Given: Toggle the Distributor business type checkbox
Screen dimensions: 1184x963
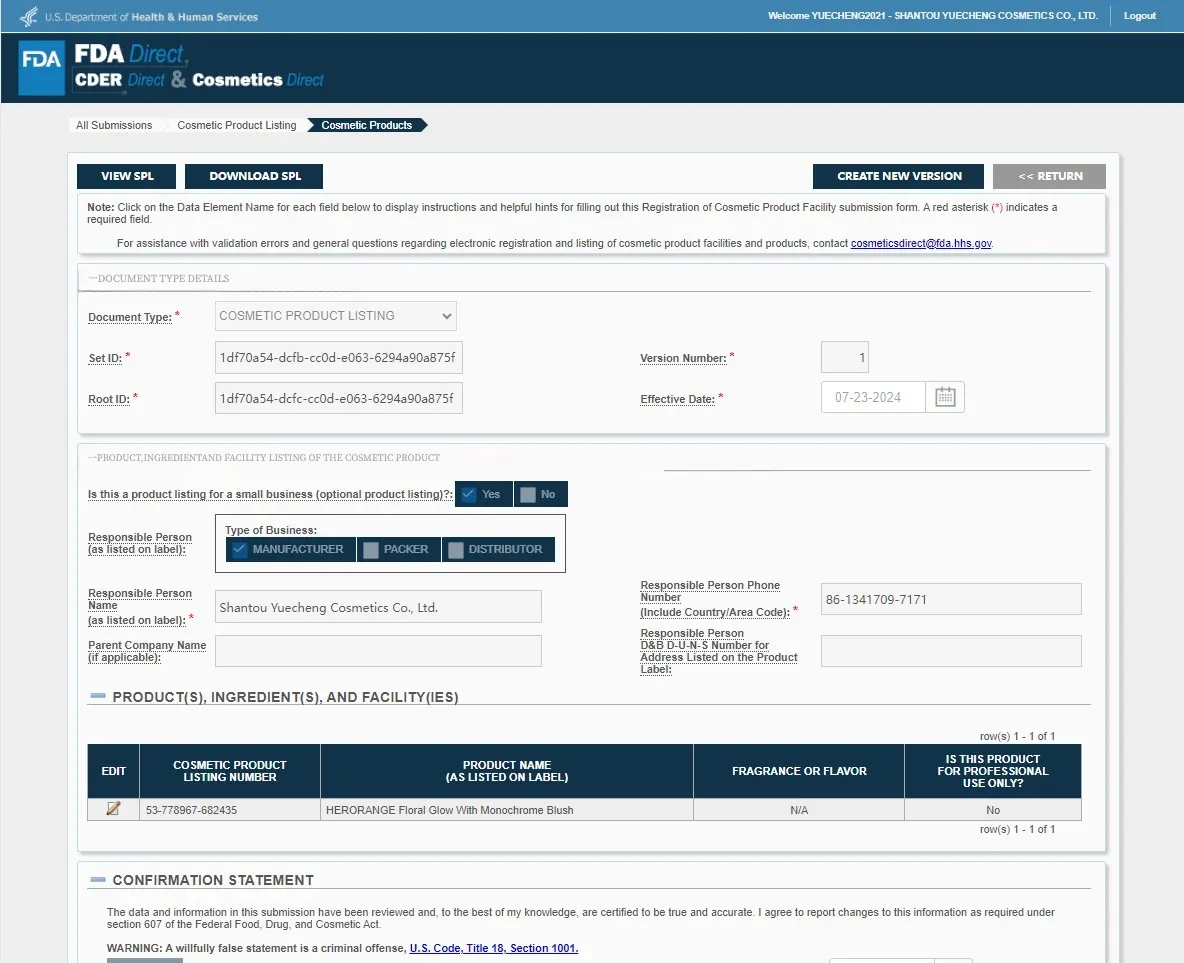Looking at the screenshot, I should [x=456, y=549].
